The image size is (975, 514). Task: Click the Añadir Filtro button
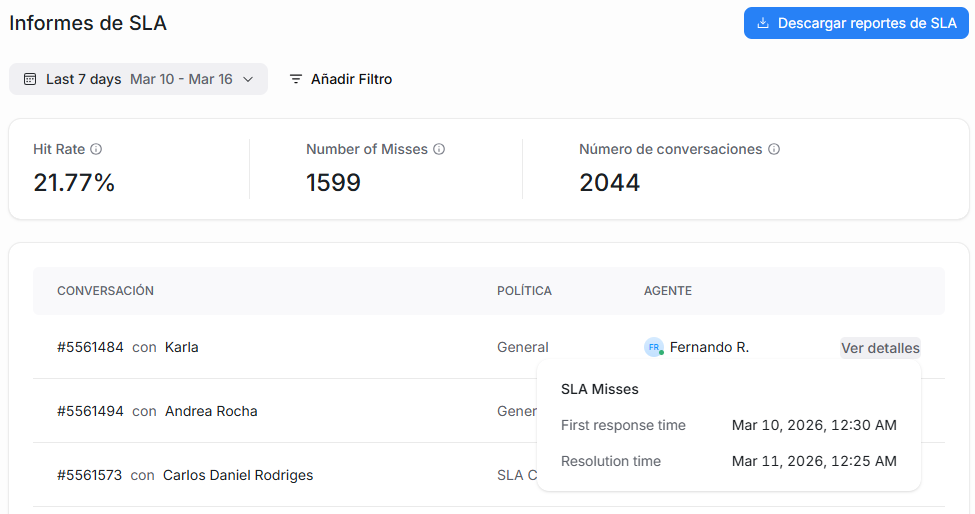pyautogui.click(x=340, y=79)
